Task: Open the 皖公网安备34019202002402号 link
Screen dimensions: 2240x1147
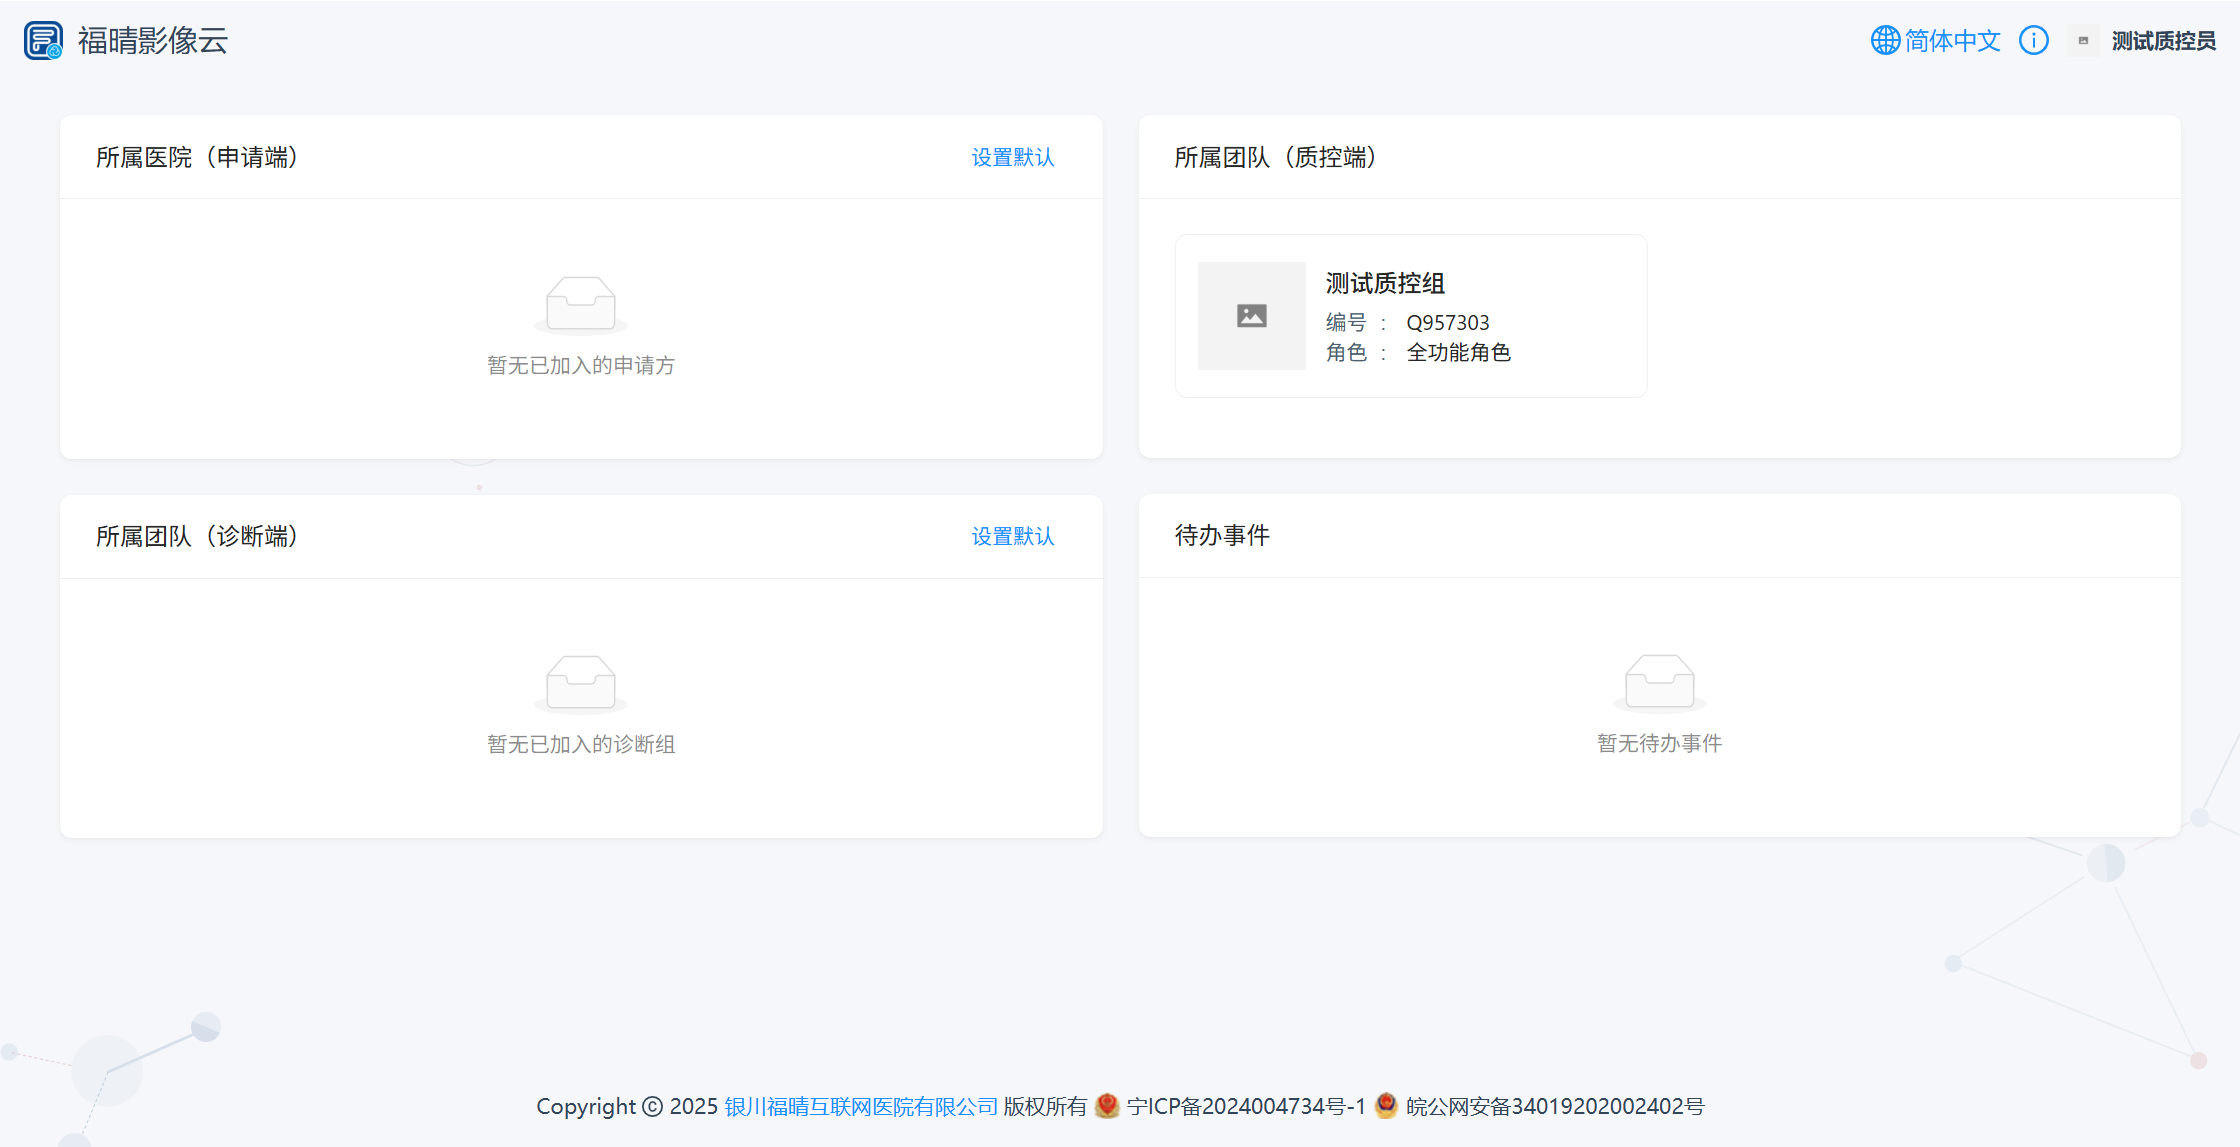Action: pos(1554,1106)
